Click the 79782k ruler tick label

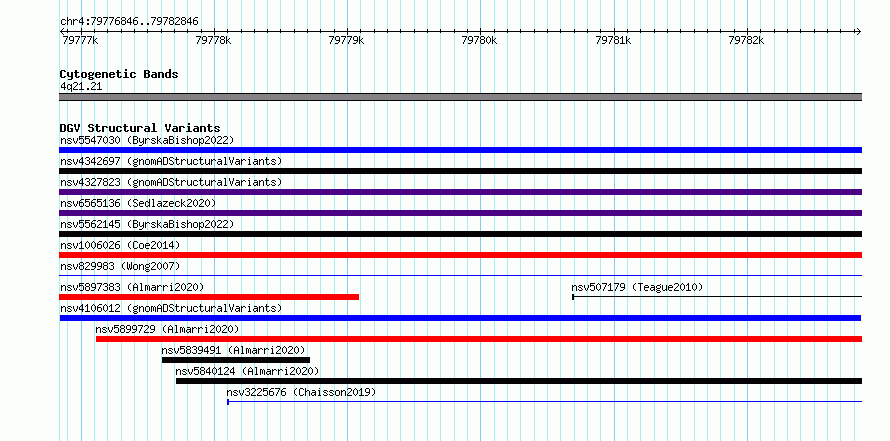[x=746, y=40]
